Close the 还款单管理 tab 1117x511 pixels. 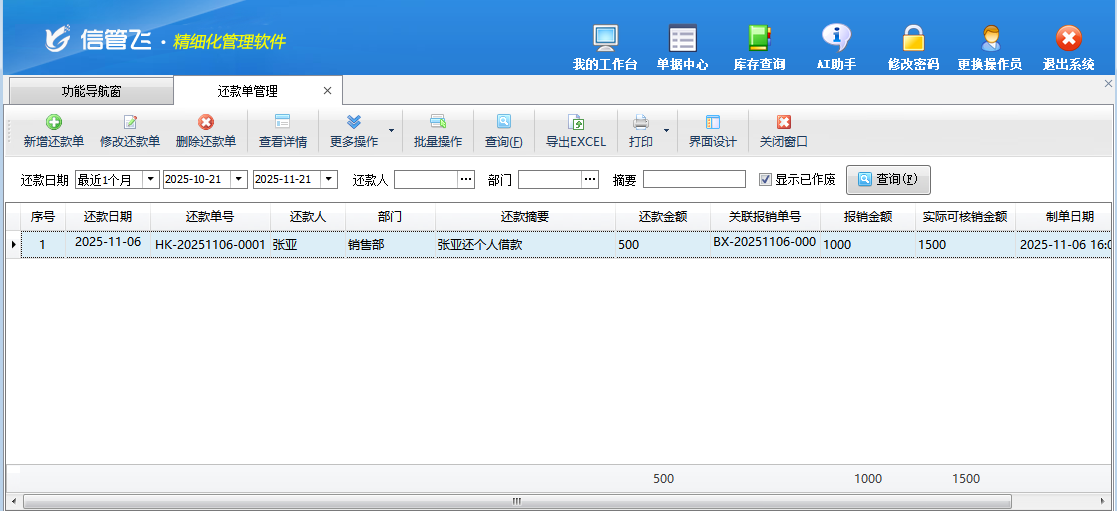[327, 91]
